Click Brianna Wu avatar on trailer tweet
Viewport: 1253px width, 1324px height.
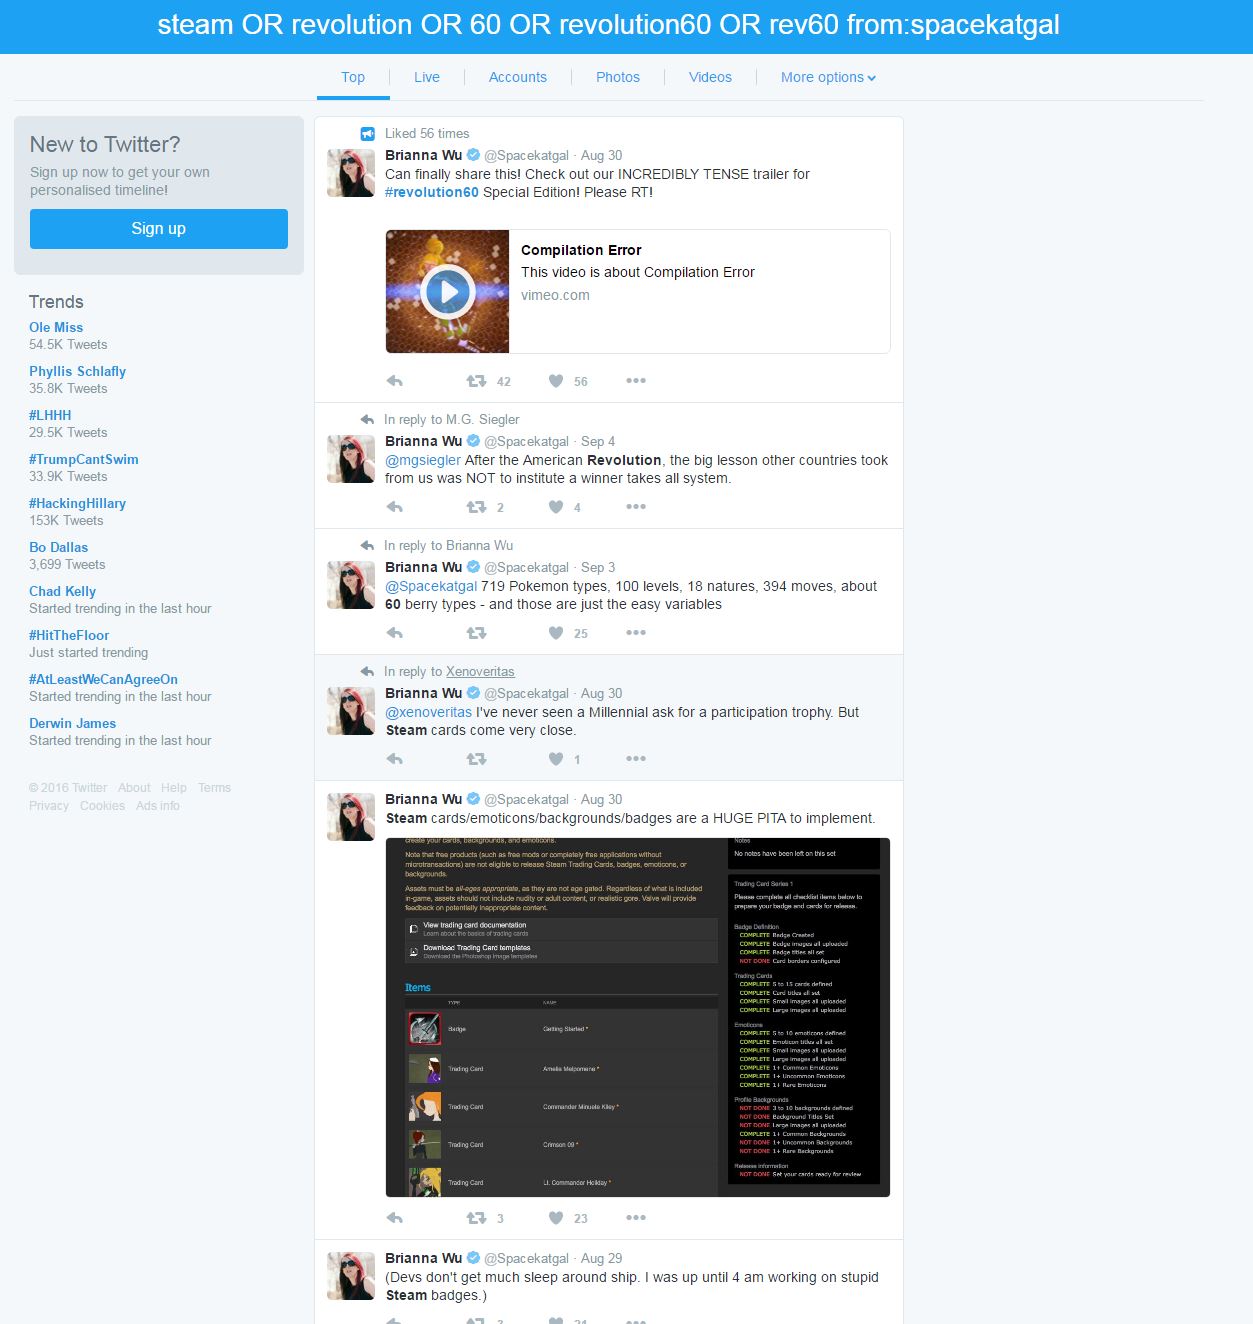351,173
